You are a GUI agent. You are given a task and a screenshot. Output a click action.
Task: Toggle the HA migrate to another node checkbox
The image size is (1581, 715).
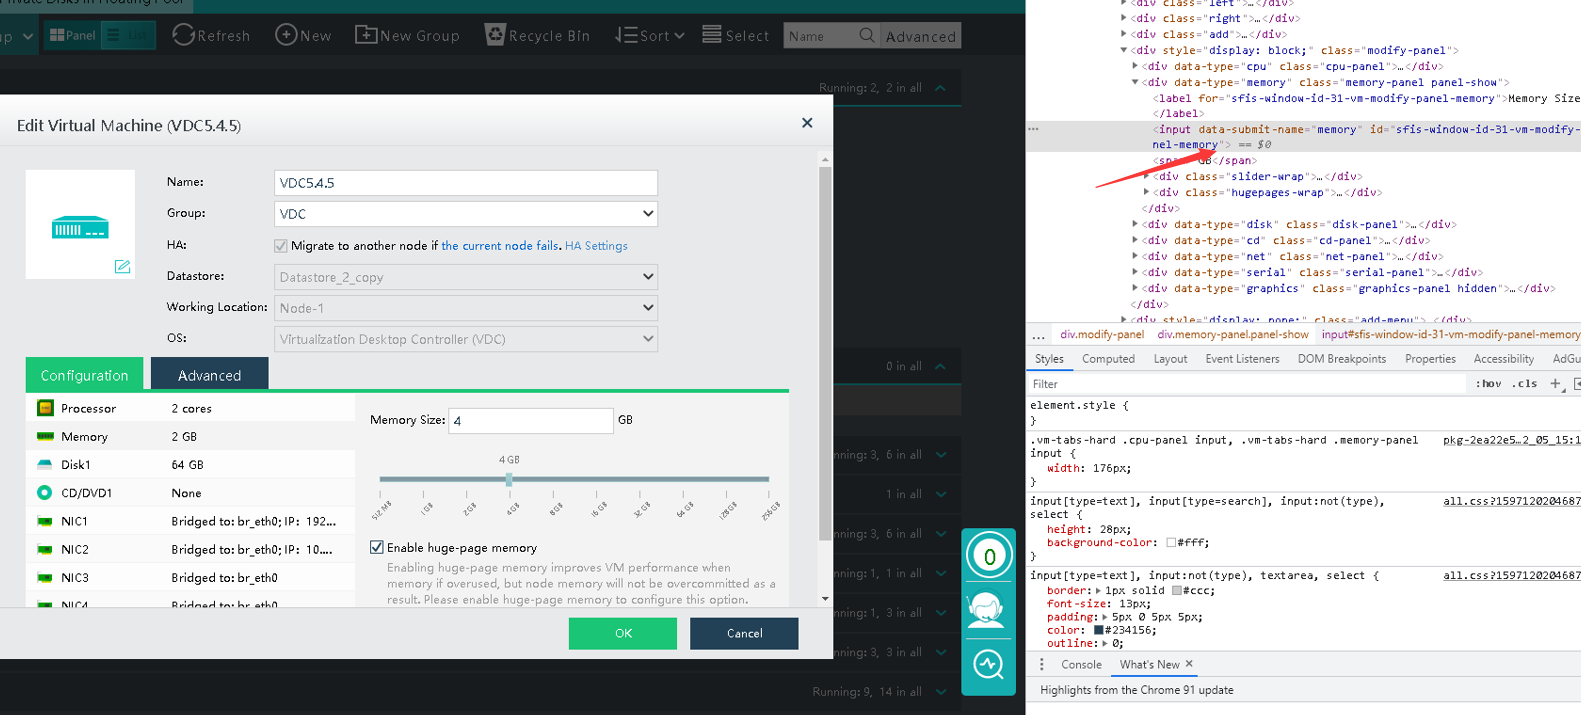[x=281, y=246]
